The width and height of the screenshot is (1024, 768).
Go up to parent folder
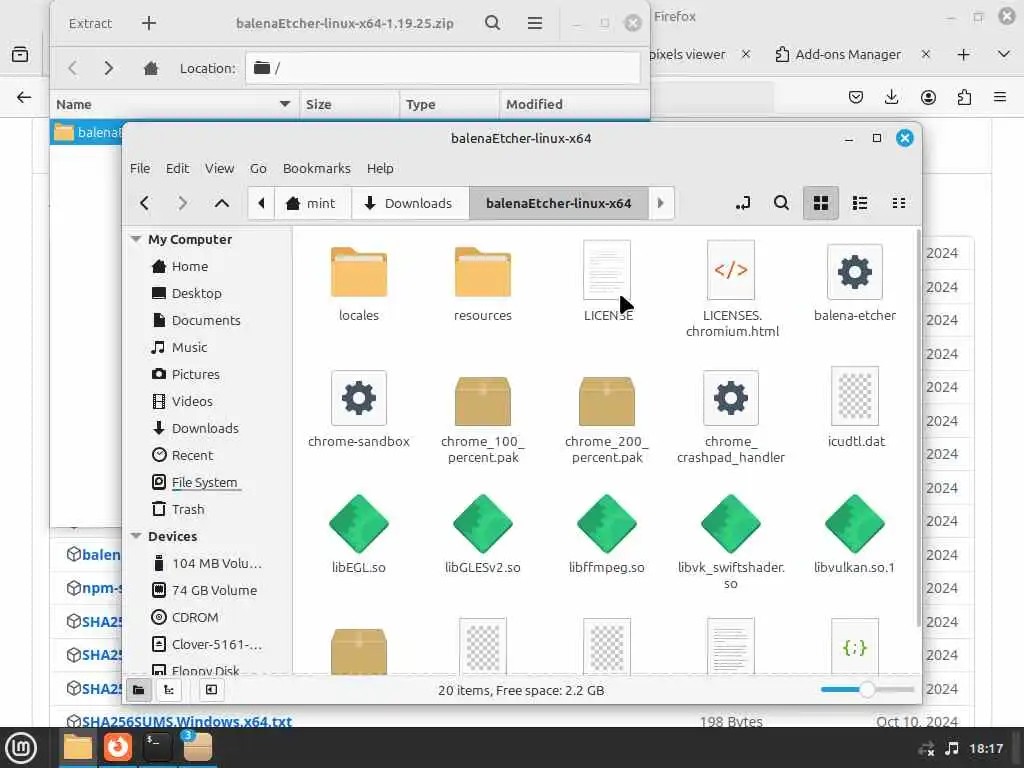click(x=221, y=203)
